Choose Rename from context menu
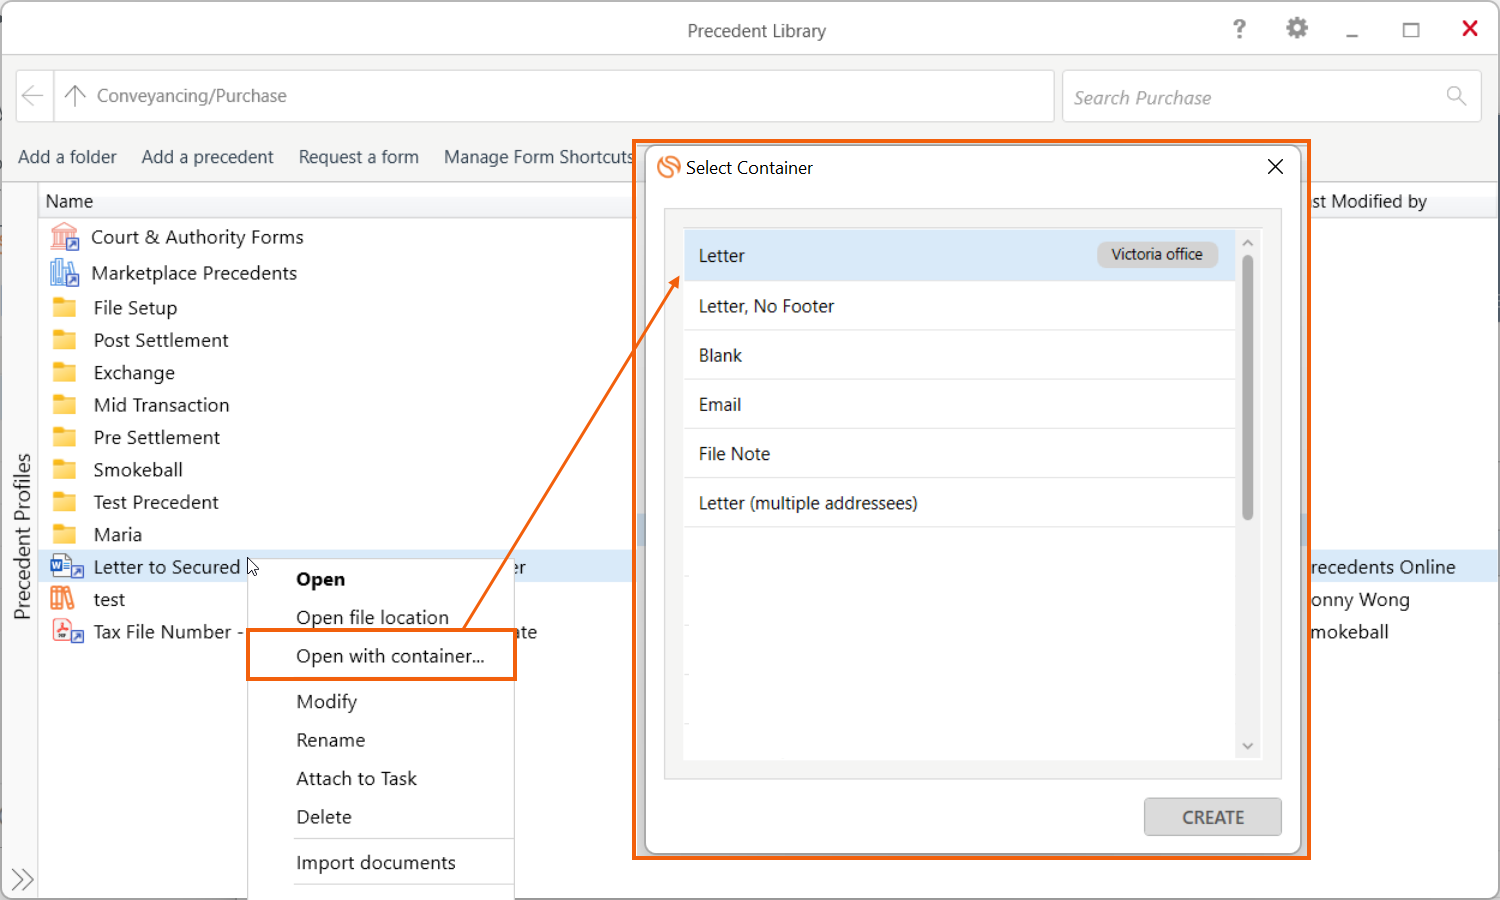This screenshot has height=900, width=1500. click(330, 740)
